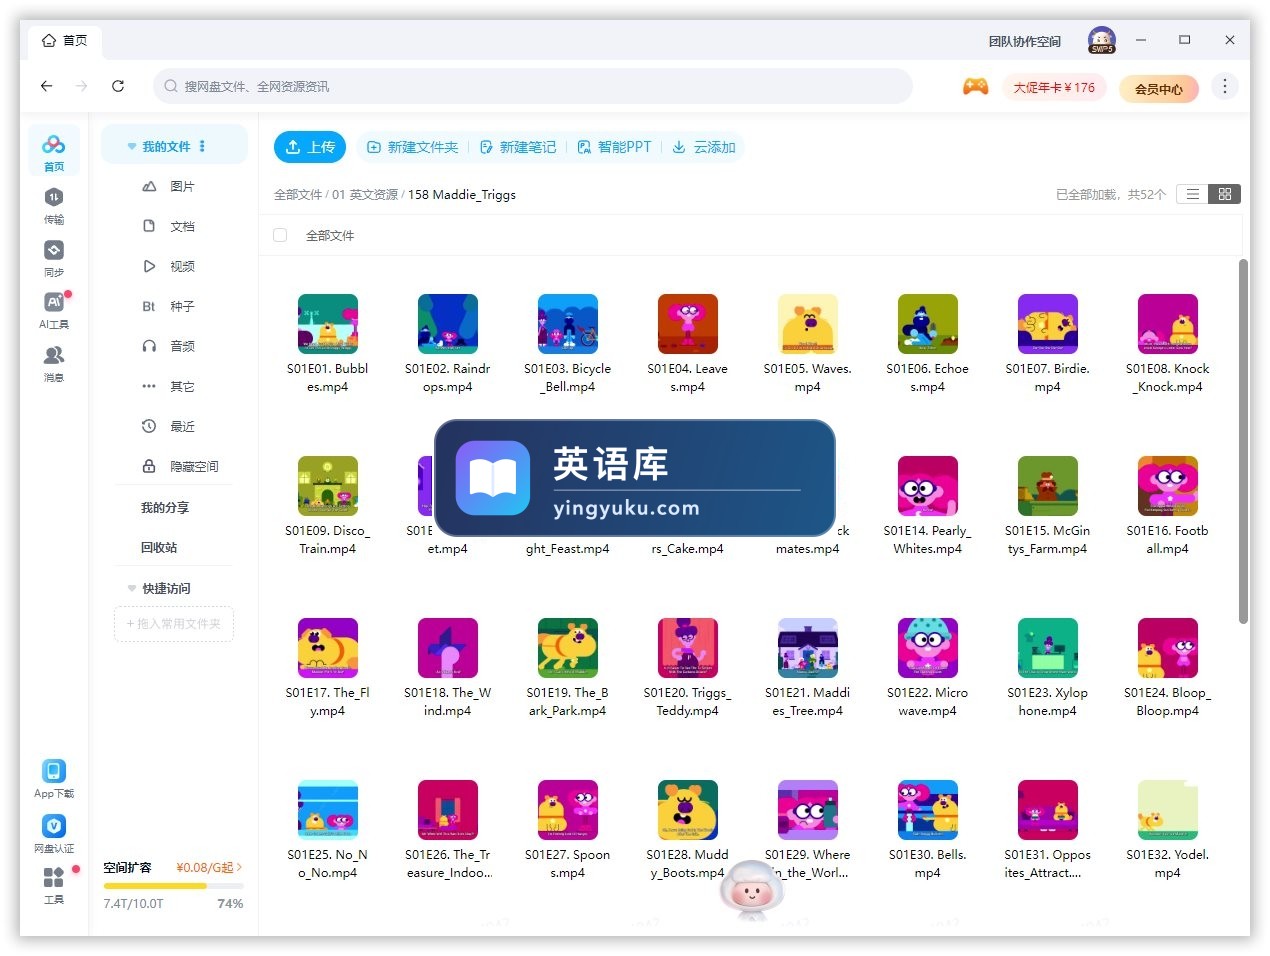Open S01E16. Football.mp4 thumbnail
This screenshot has width=1270, height=956.
tap(1168, 486)
